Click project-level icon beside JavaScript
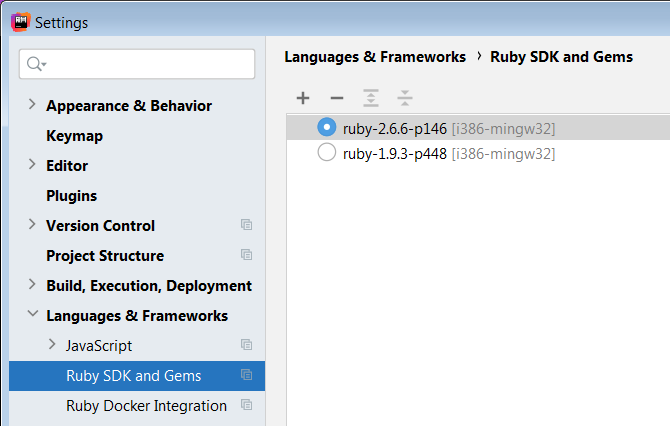The height and width of the screenshot is (426, 670). (x=246, y=344)
